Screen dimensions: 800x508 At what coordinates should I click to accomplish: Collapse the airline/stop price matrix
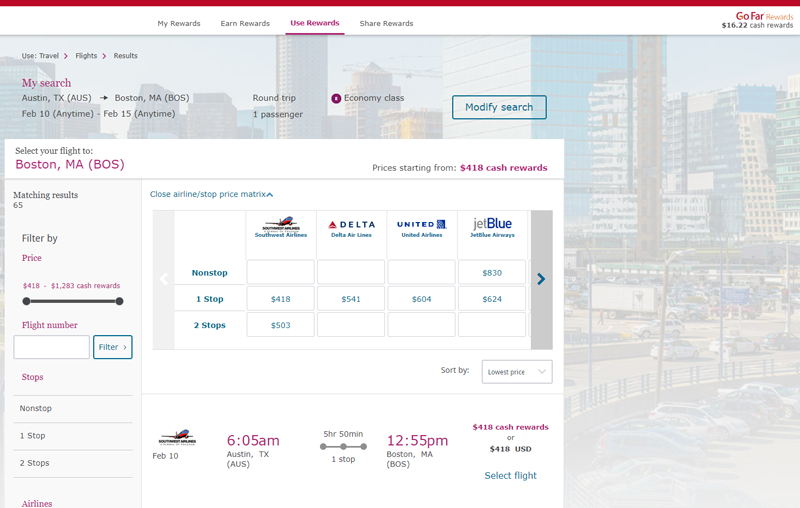(211, 194)
